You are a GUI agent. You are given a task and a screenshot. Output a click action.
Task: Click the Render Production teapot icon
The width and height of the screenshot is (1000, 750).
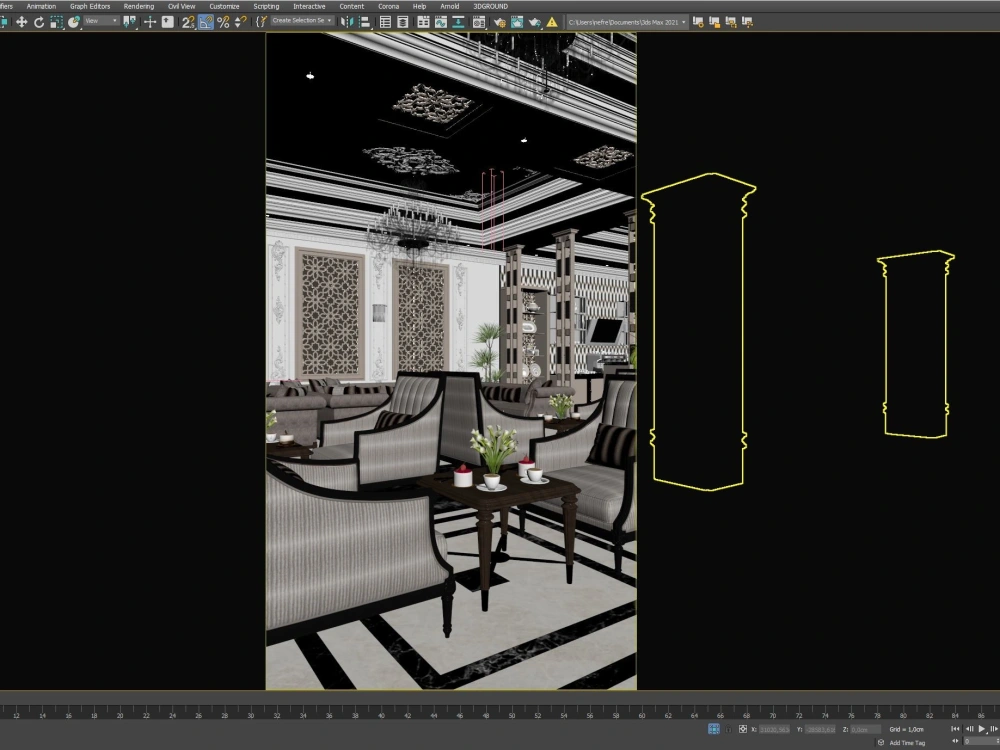(x=534, y=22)
